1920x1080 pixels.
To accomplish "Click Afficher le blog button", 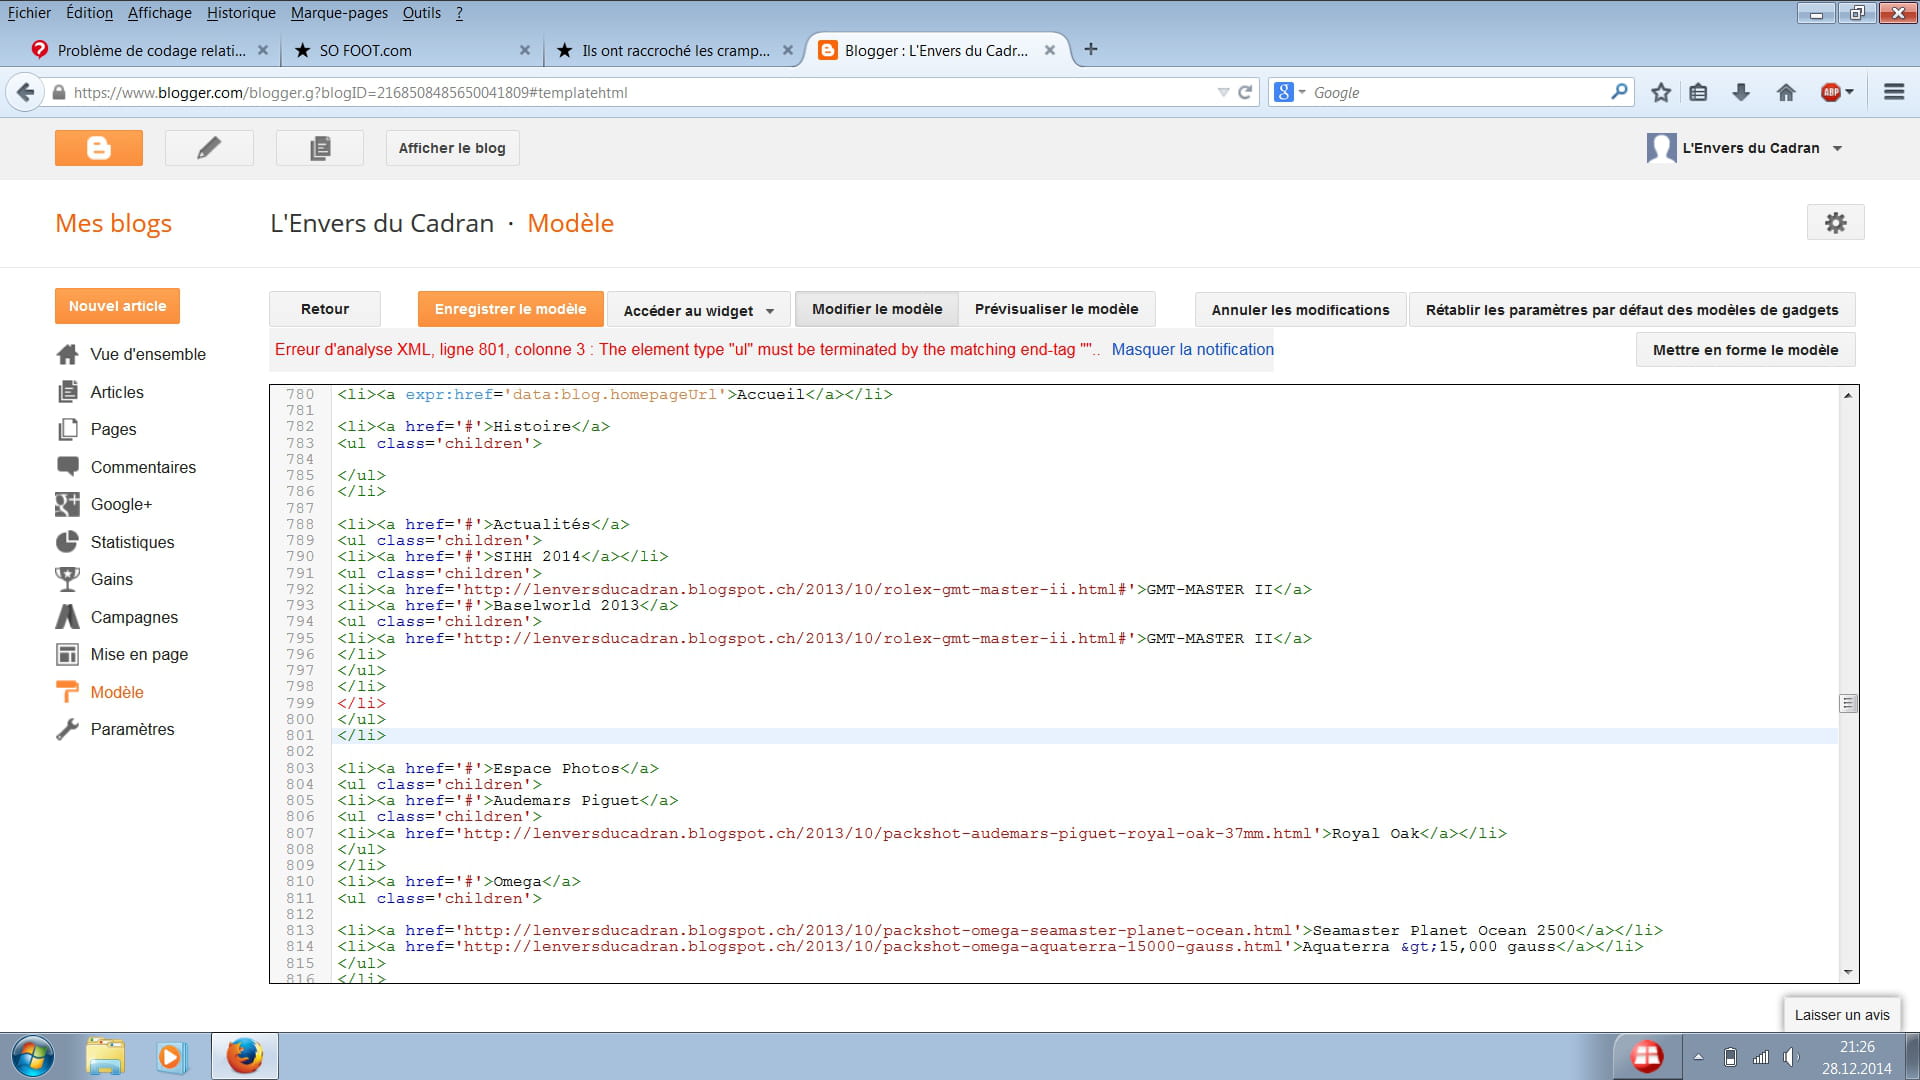I will (x=452, y=148).
